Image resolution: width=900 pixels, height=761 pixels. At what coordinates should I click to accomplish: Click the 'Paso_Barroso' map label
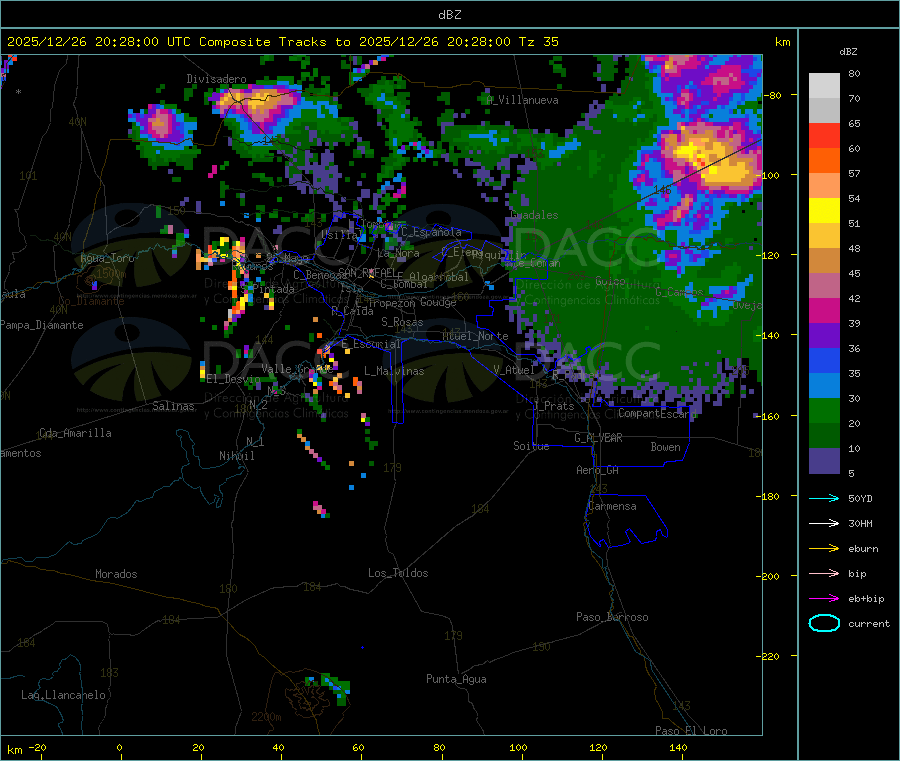pyautogui.click(x=612, y=617)
